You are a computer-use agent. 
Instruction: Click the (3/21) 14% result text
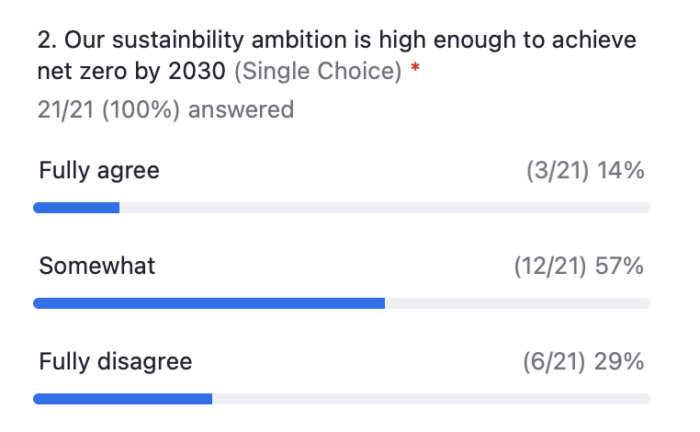(x=585, y=171)
